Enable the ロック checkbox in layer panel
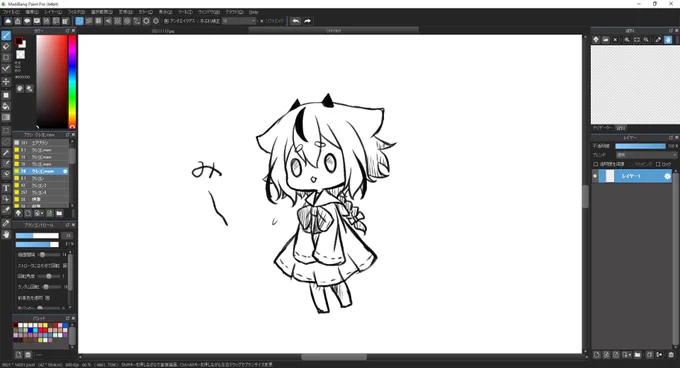Viewport: 680px width, 368px height. [658, 164]
